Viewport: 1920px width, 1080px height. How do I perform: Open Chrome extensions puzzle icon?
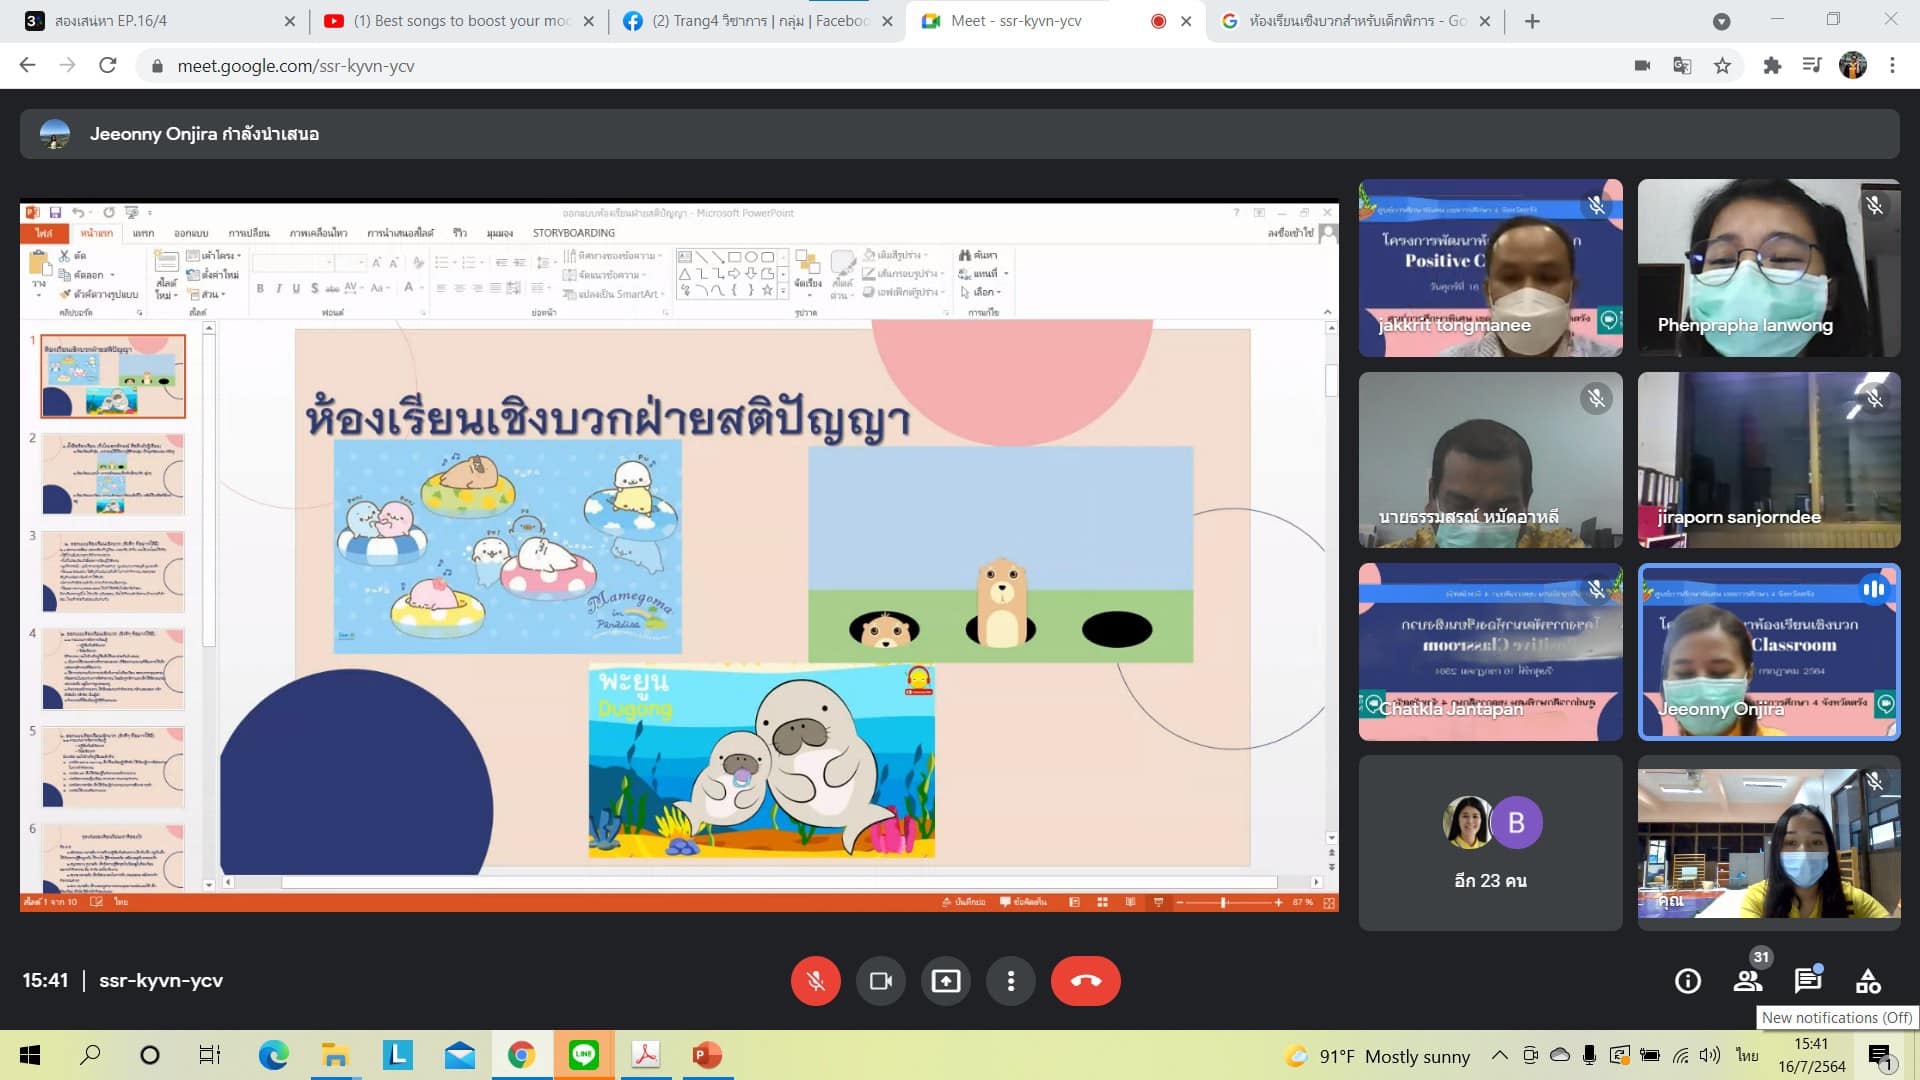pos(1772,66)
